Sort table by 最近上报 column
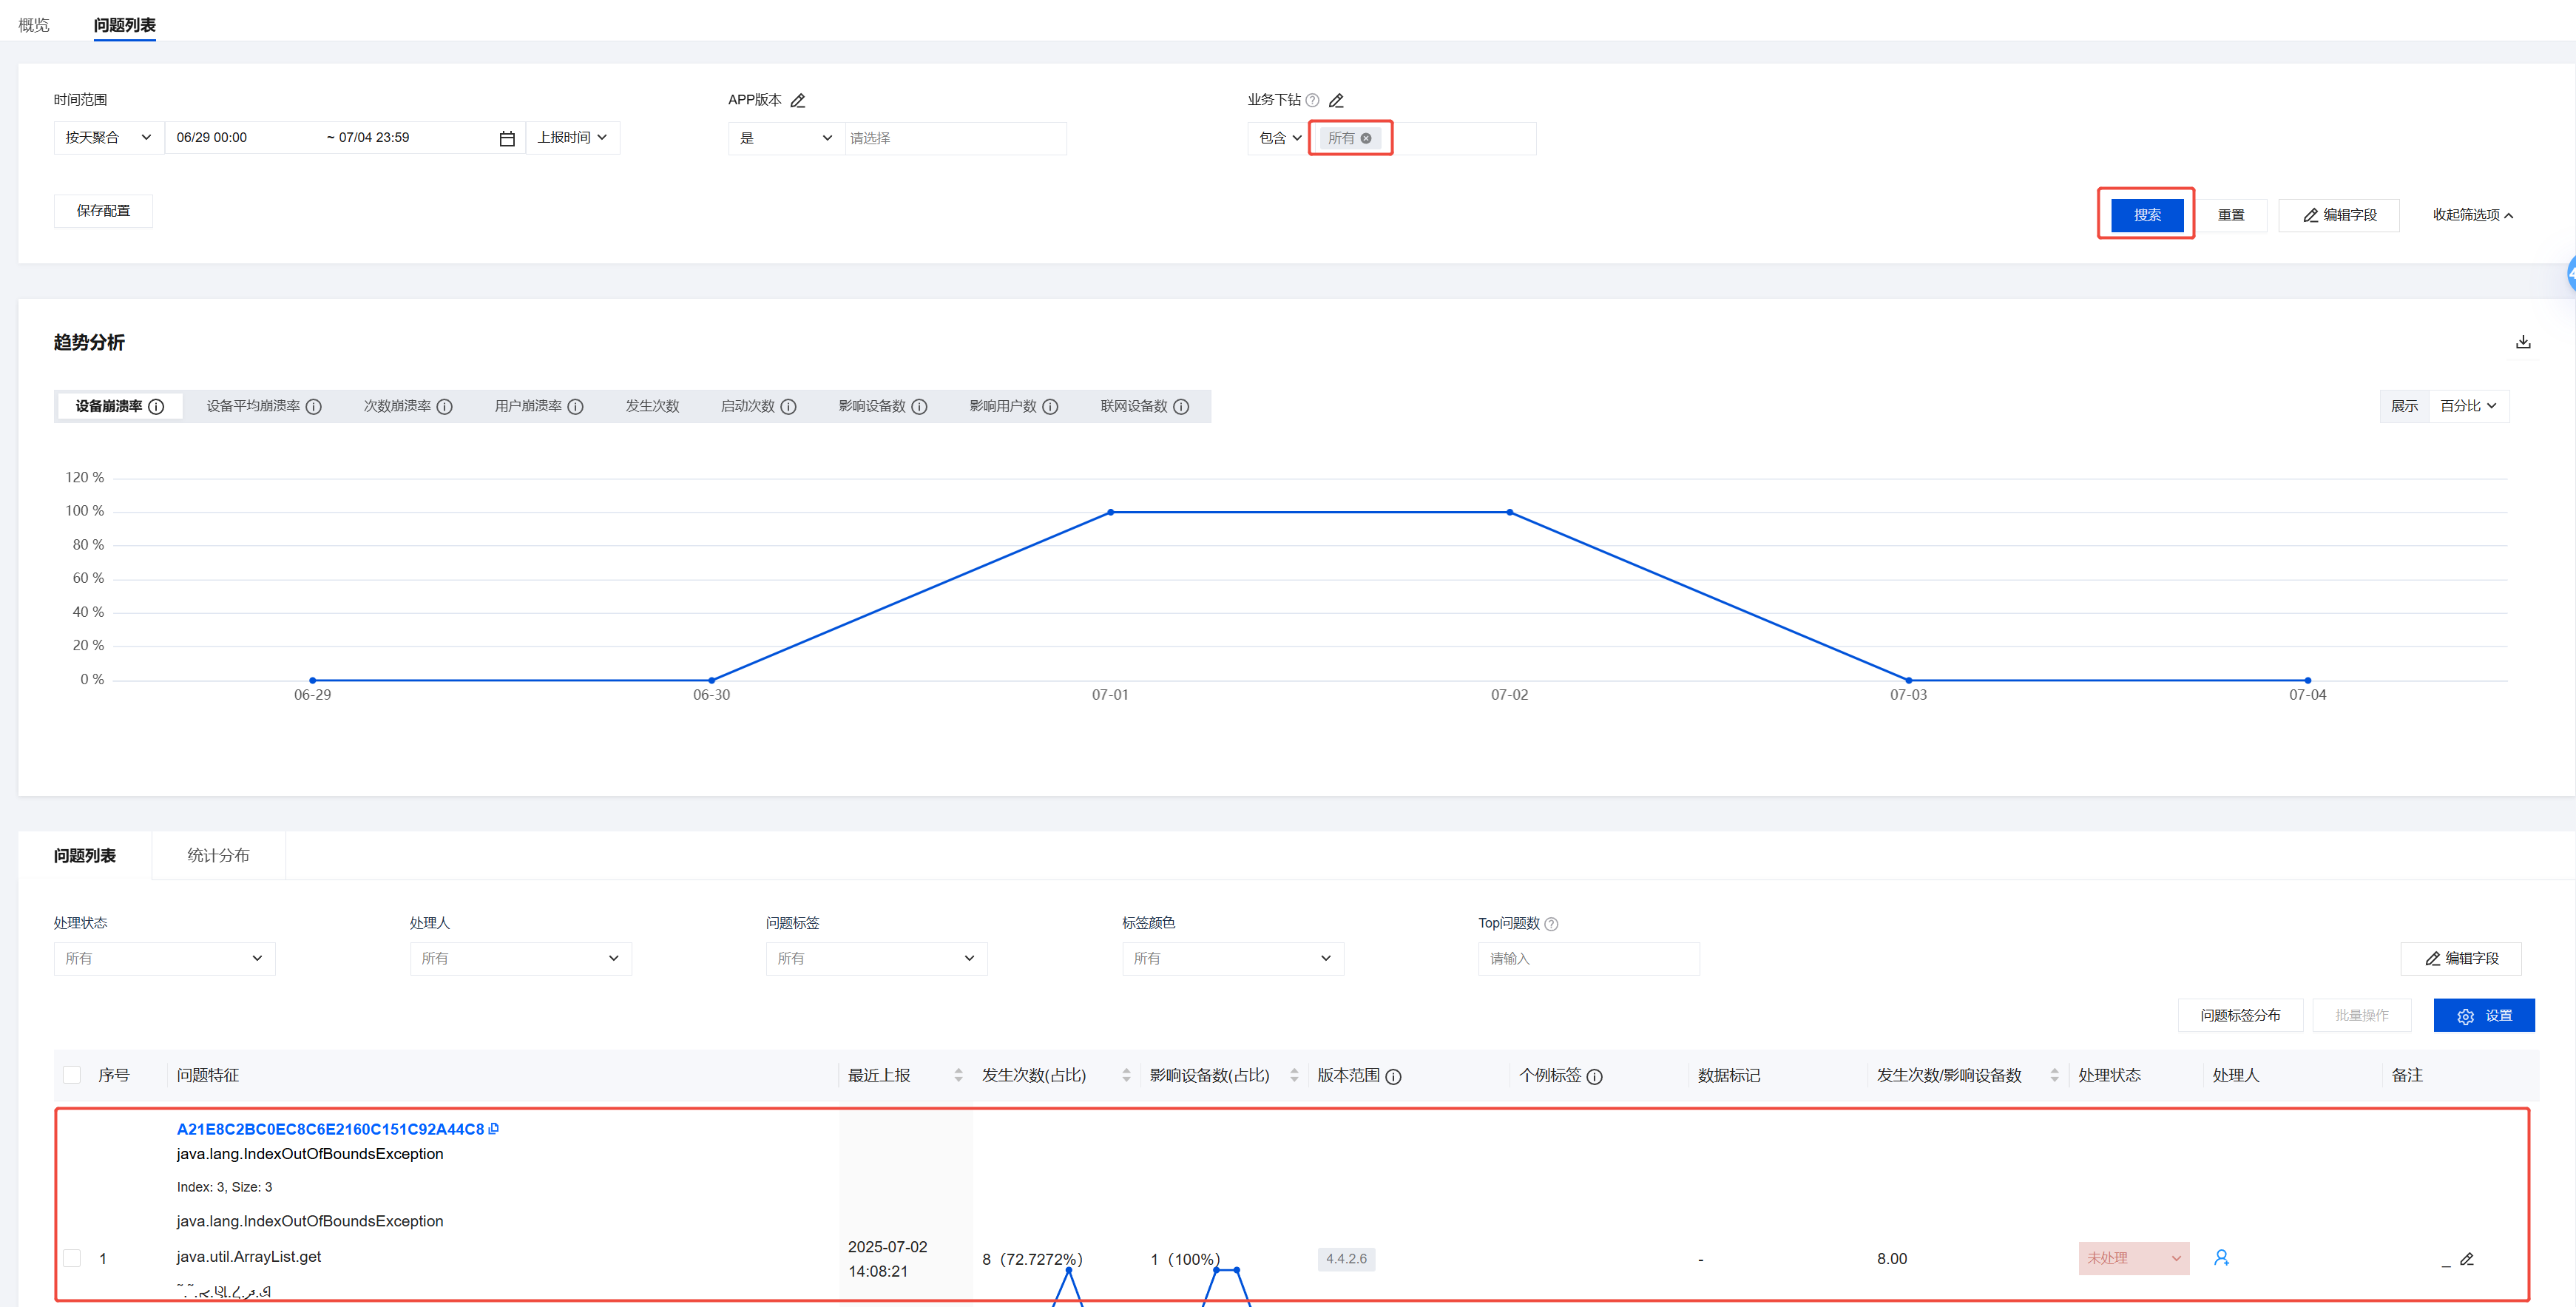 point(958,1075)
